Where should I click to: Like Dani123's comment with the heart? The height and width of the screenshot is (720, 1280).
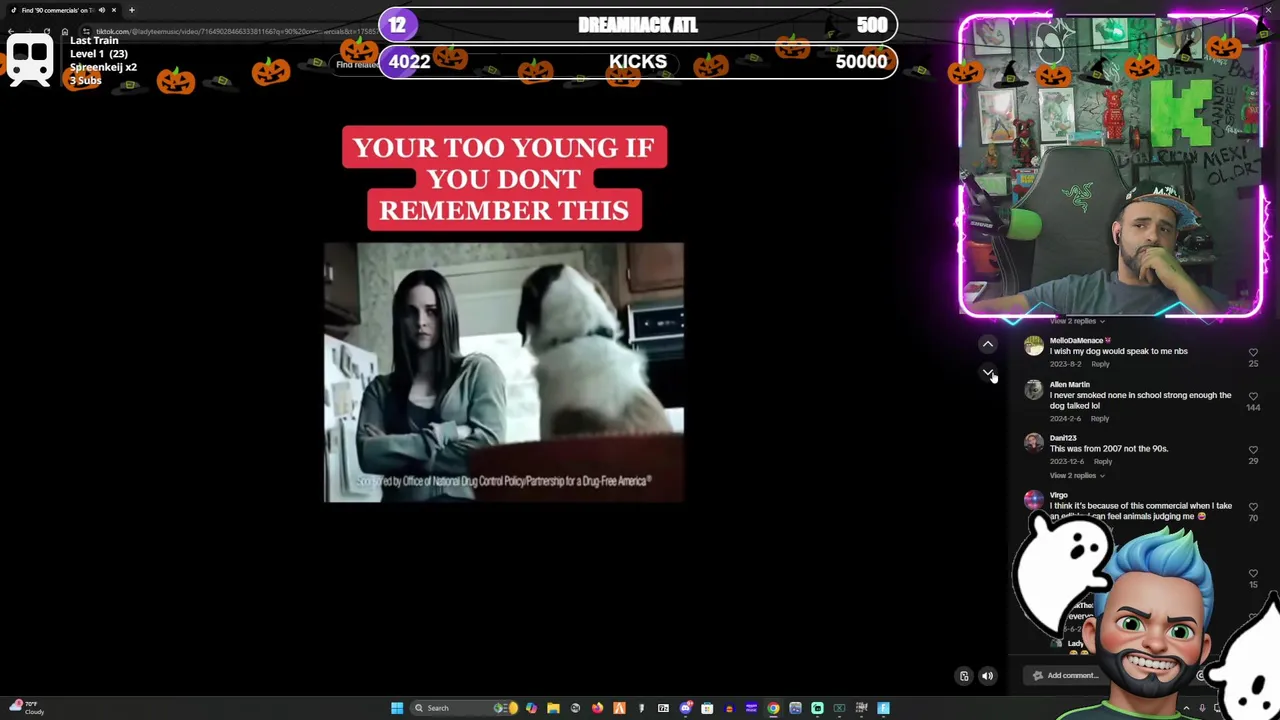(x=1253, y=450)
